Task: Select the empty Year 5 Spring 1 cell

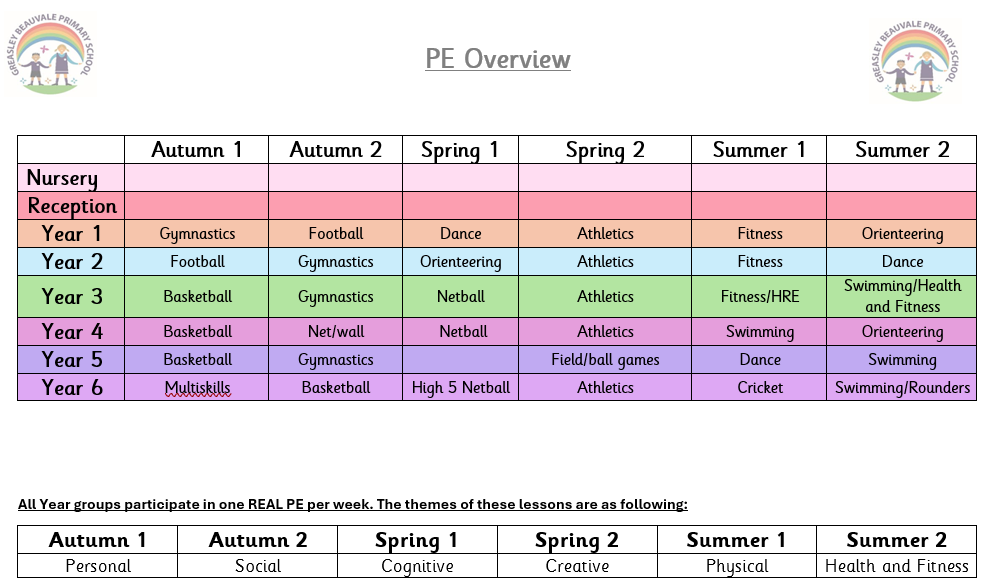Action: click(460, 360)
